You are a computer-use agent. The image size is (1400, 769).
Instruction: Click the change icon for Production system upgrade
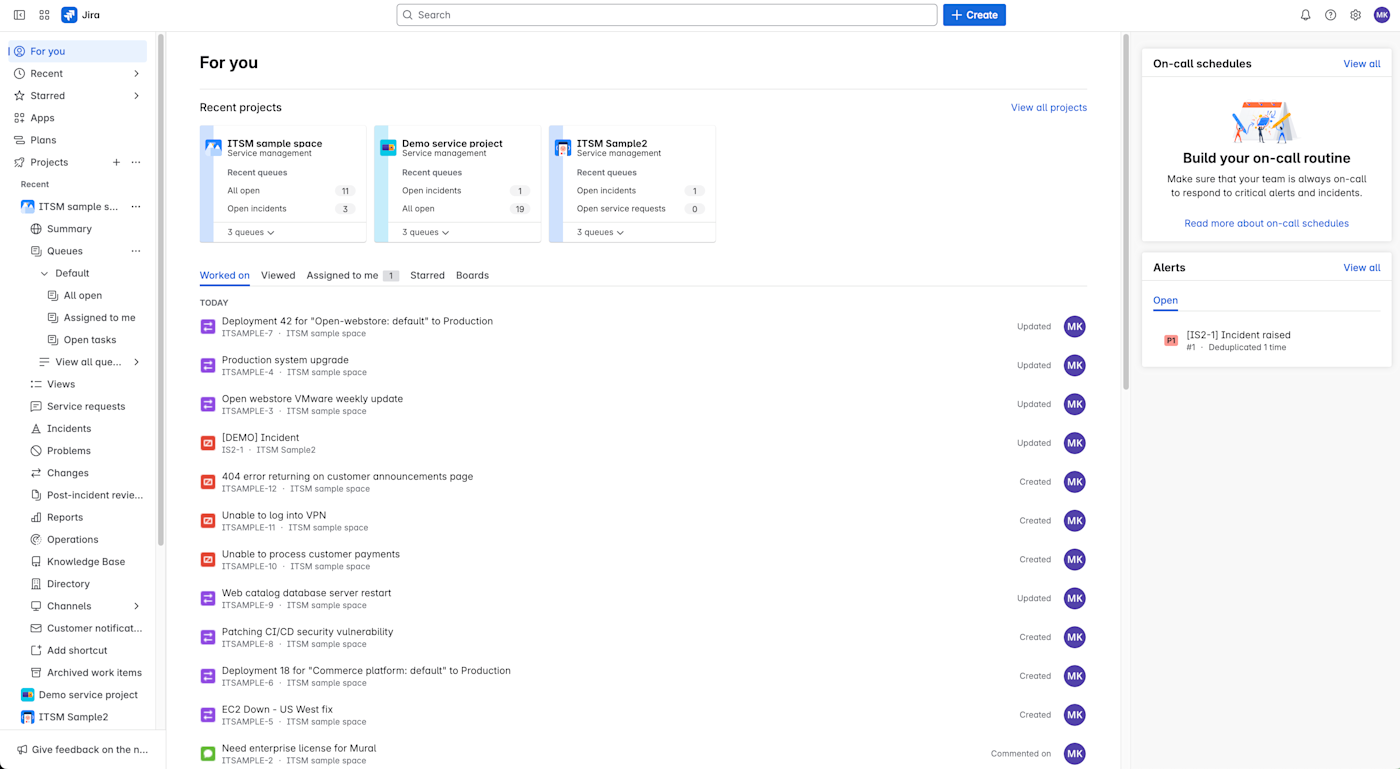tap(208, 365)
